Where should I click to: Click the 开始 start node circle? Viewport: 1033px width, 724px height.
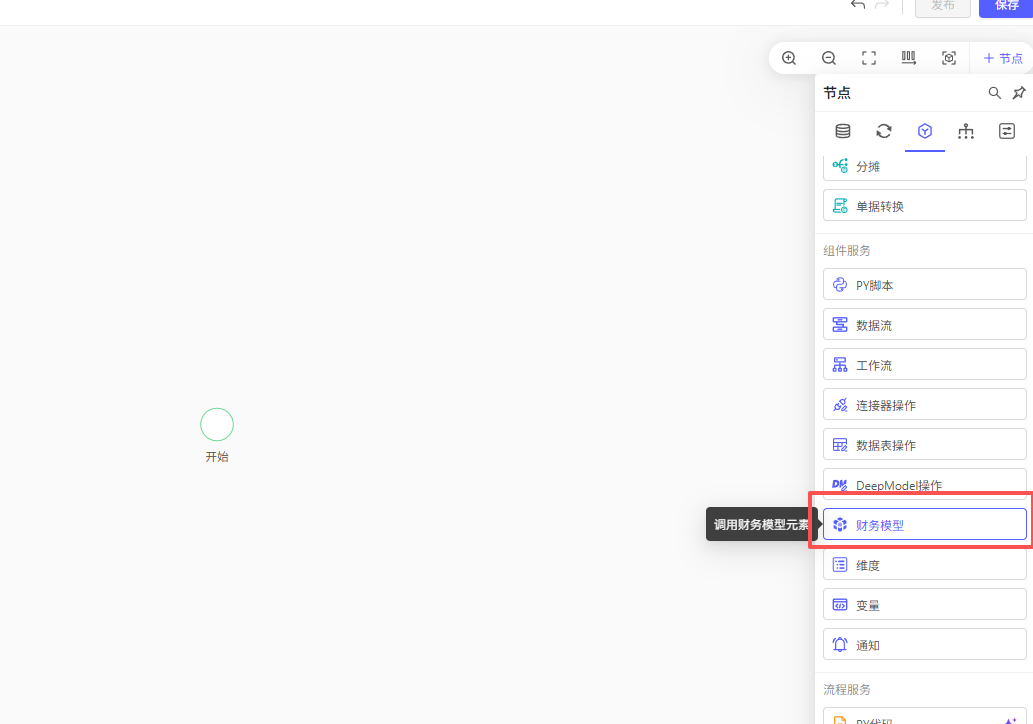[217, 425]
